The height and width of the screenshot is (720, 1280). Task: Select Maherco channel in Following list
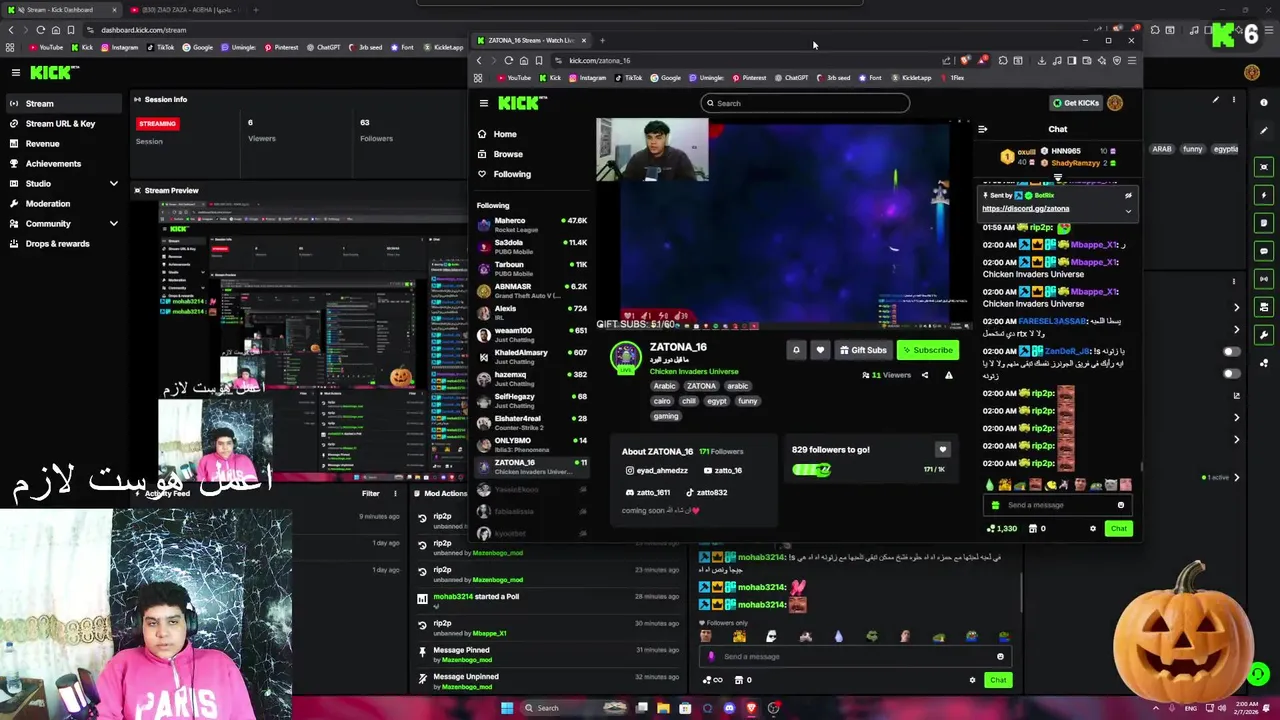point(532,225)
